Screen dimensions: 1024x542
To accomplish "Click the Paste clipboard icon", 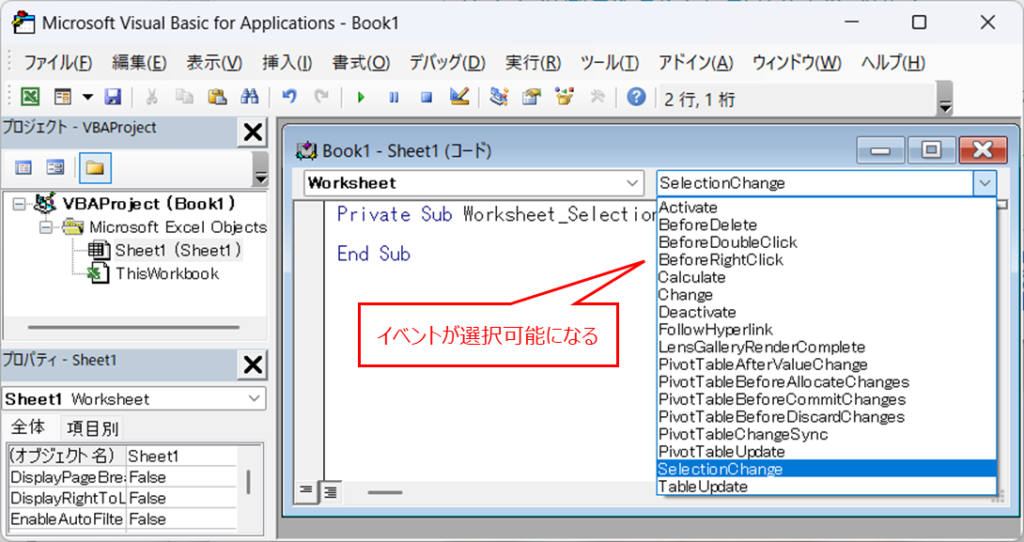I will point(217,98).
